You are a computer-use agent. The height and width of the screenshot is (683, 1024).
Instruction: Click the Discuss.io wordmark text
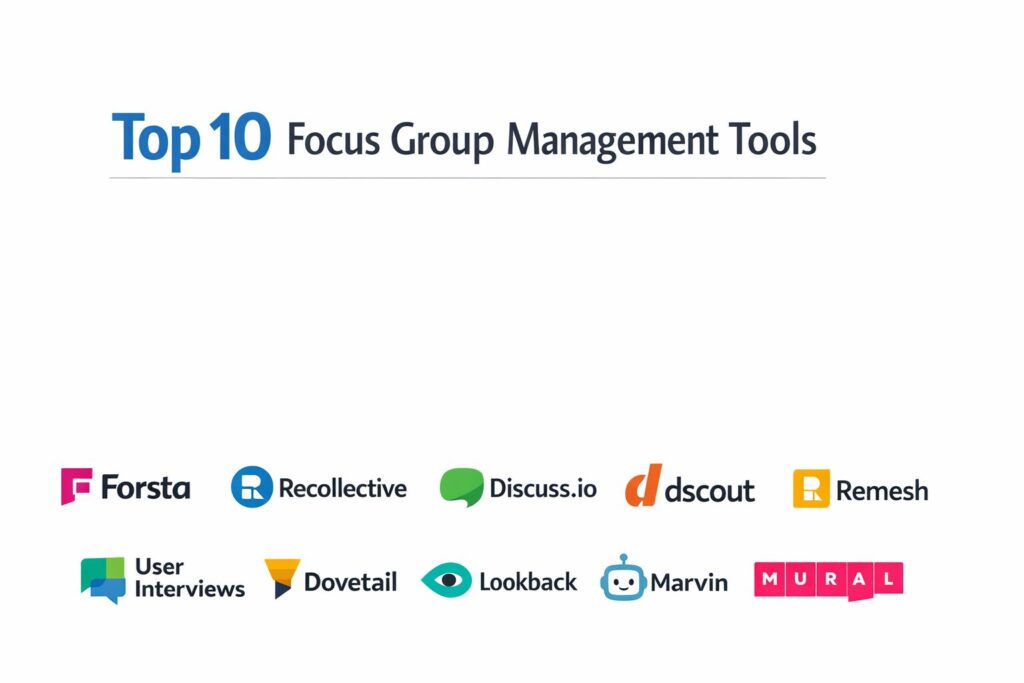542,488
